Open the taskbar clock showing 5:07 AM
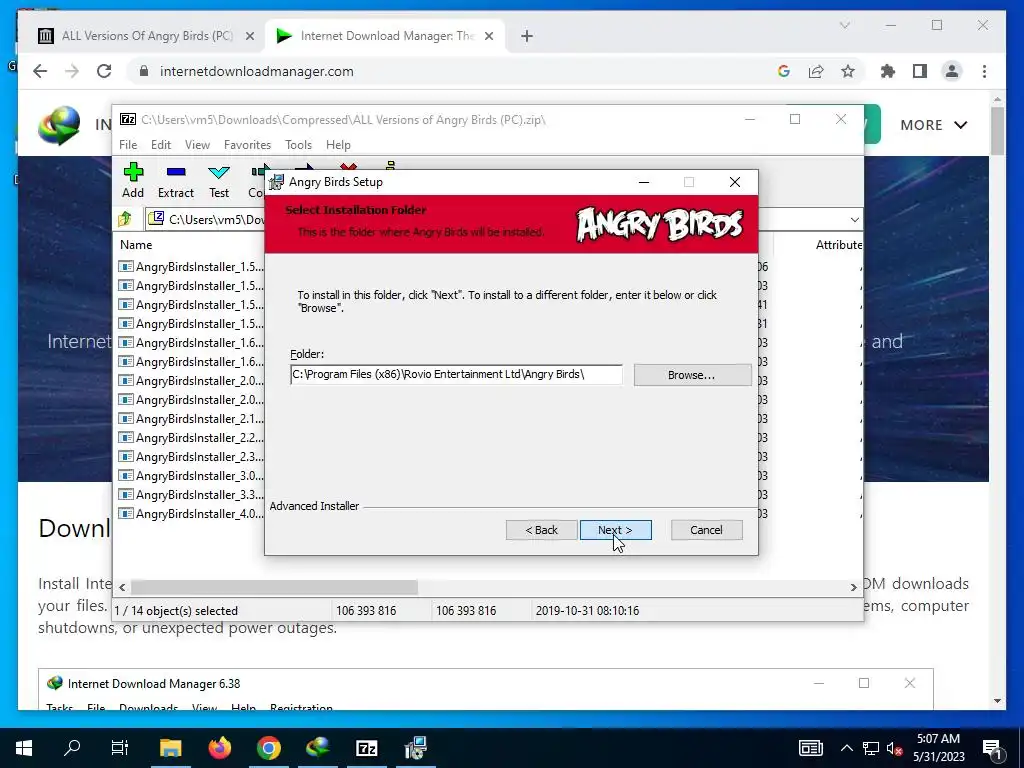Viewport: 1024px width, 768px height. tap(938, 748)
